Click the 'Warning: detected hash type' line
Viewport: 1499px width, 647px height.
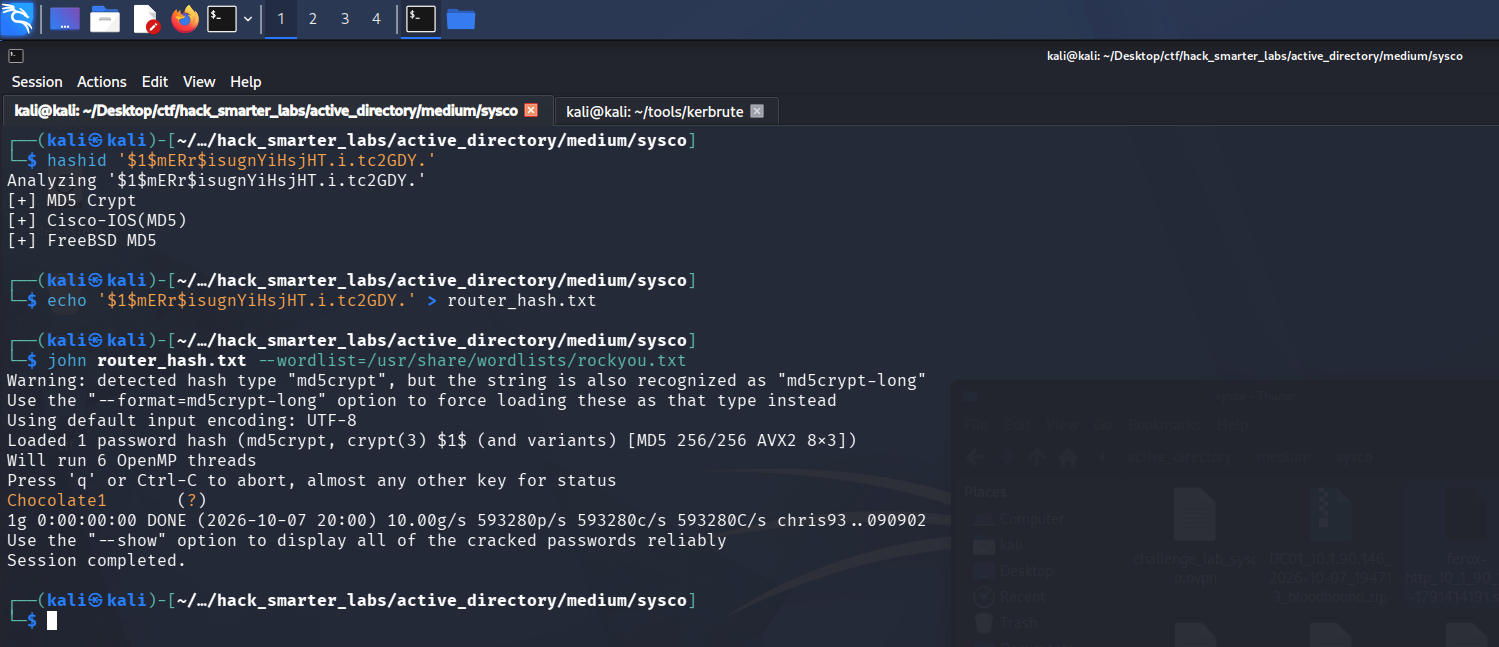click(x=467, y=380)
